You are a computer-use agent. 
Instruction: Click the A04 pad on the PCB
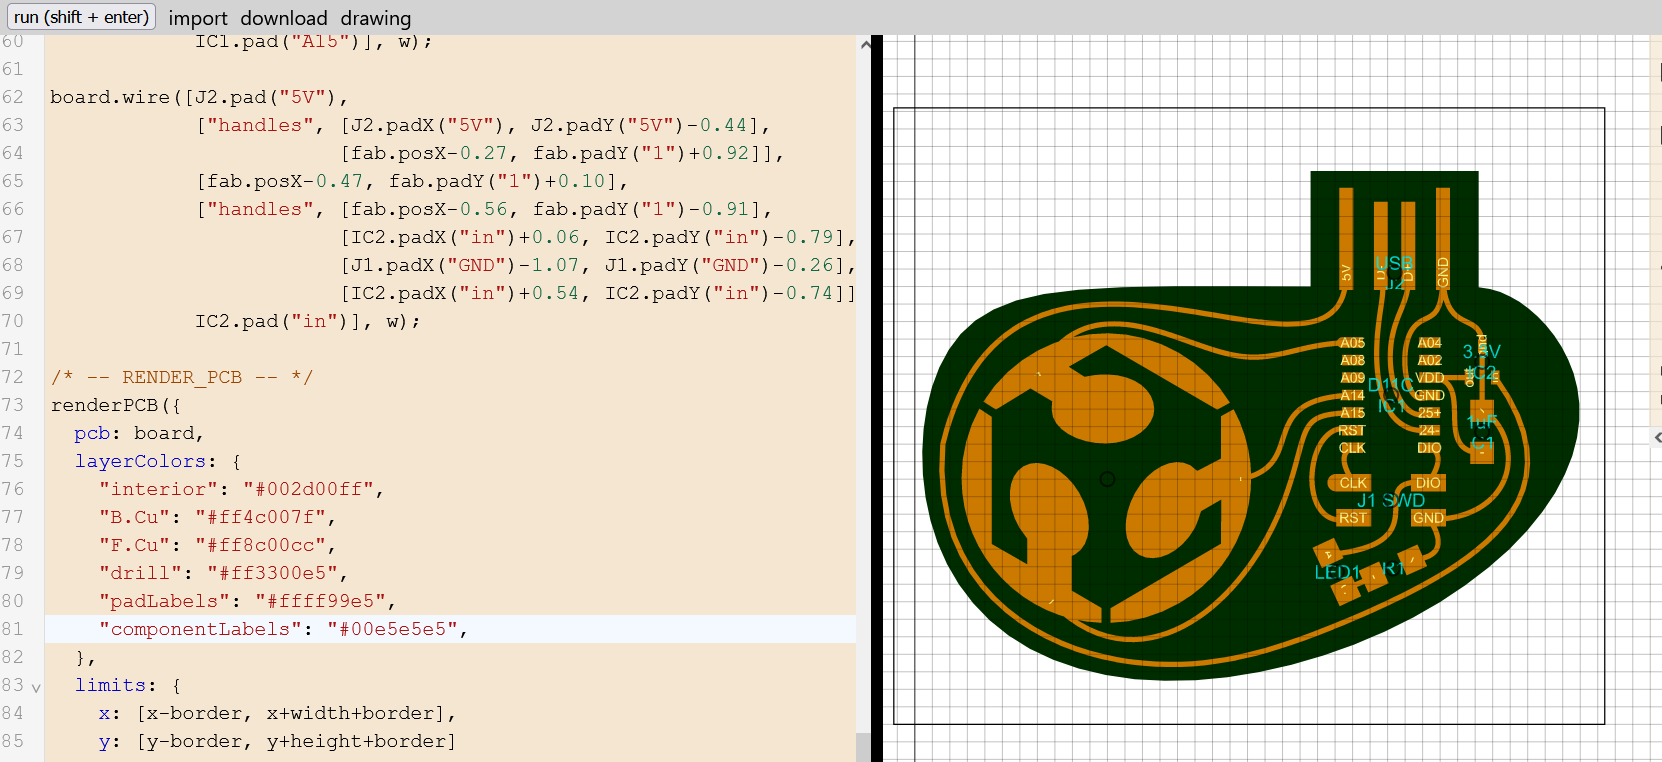tap(1429, 343)
